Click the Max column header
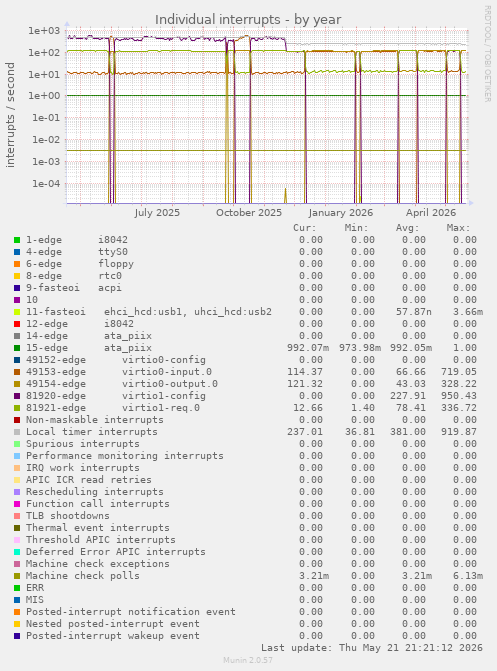 pos(458,228)
